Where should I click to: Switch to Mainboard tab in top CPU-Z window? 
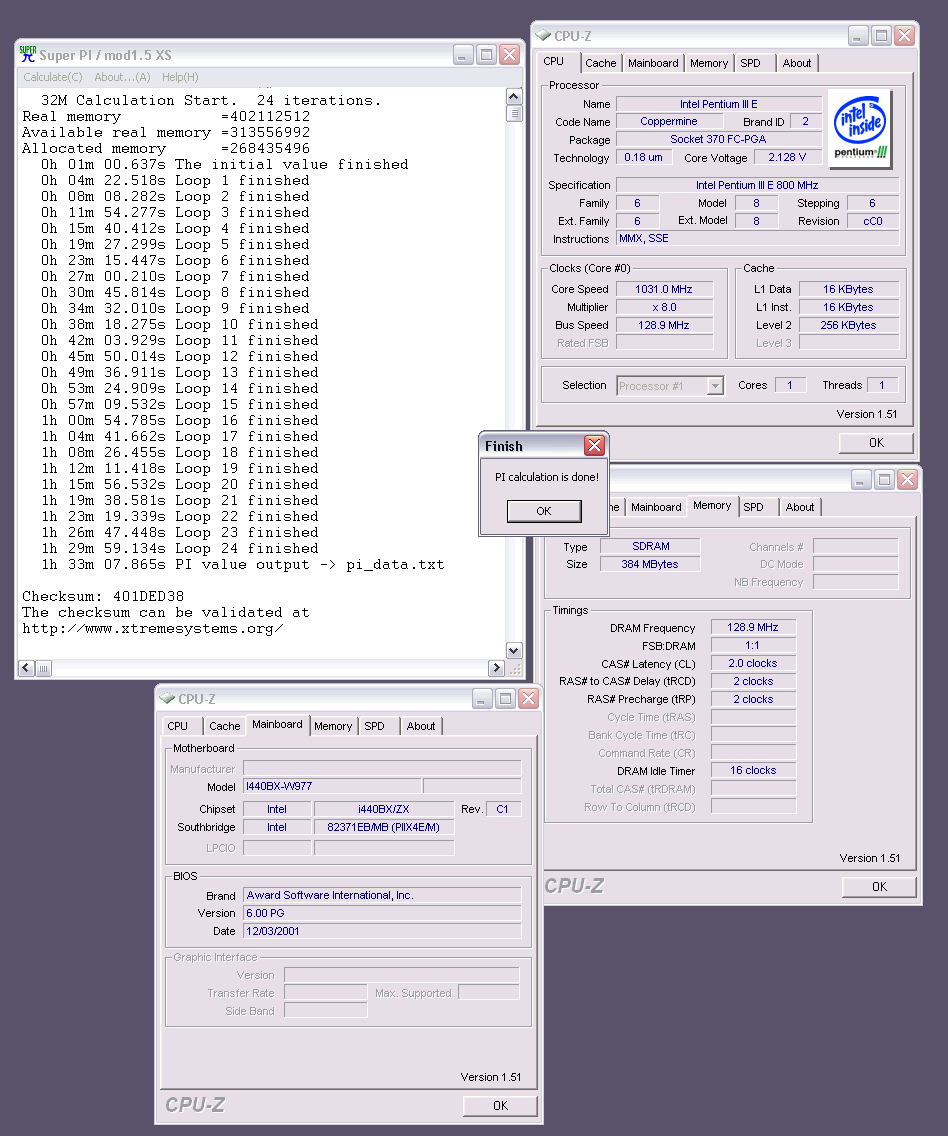coord(653,63)
